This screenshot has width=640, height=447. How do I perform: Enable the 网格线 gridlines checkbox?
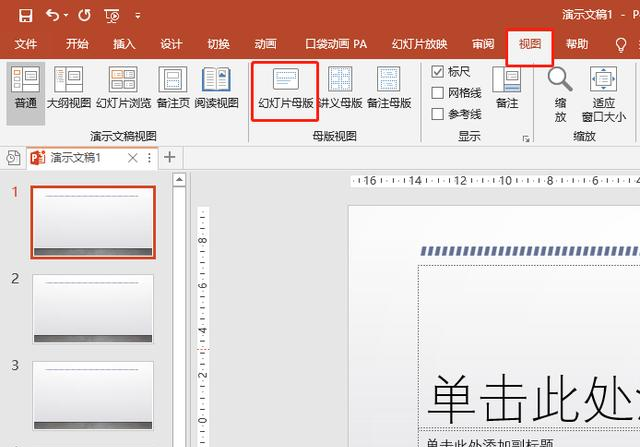(438, 93)
